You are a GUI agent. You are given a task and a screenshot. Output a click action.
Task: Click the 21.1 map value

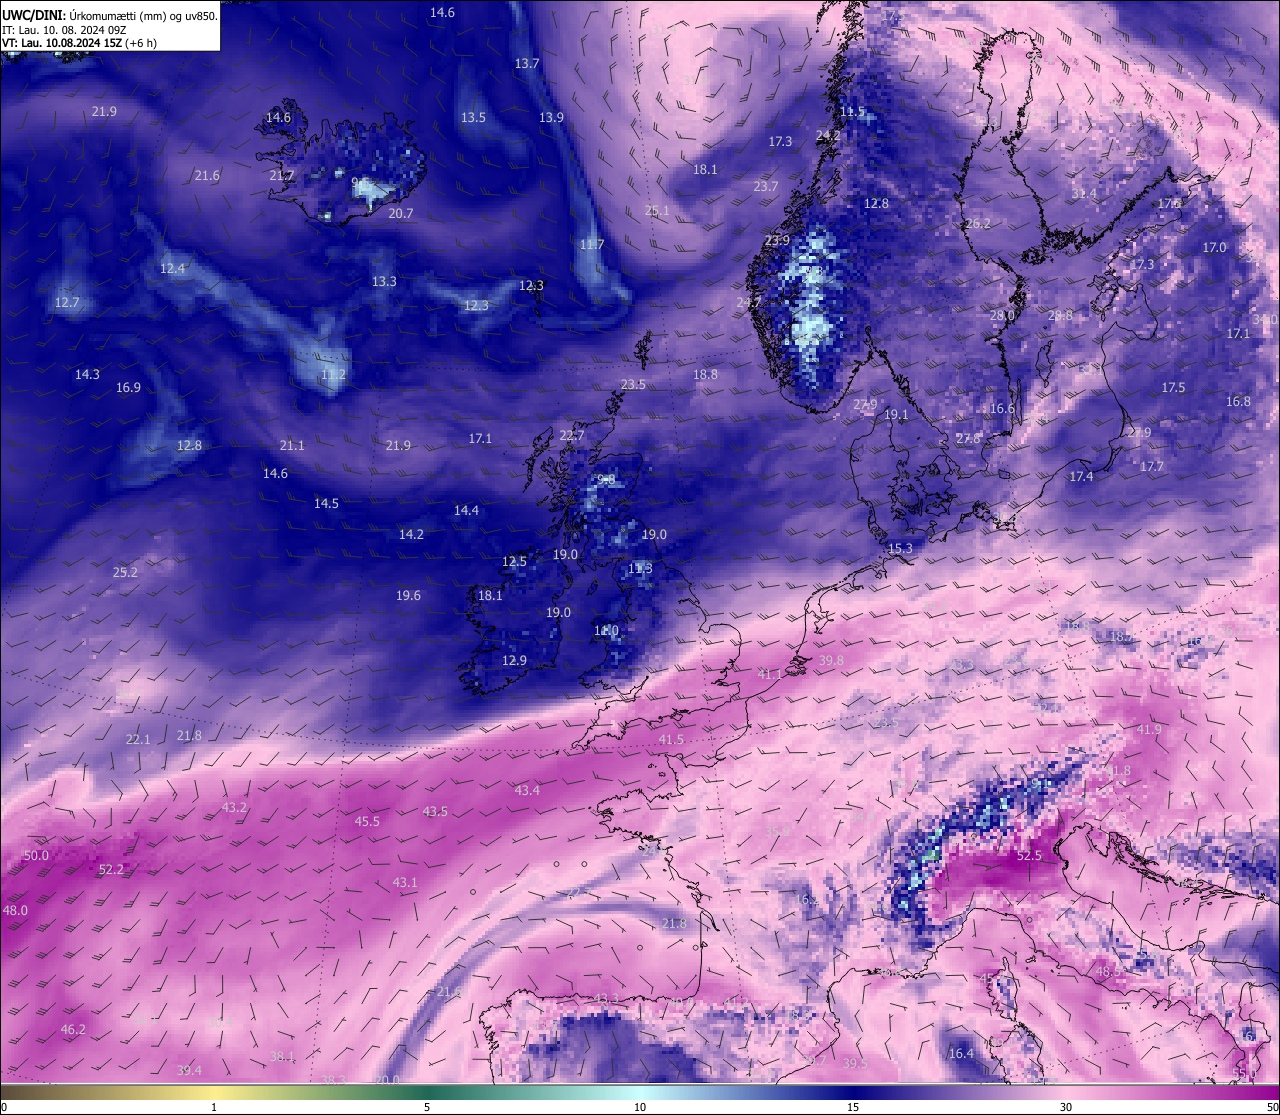tap(292, 446)
